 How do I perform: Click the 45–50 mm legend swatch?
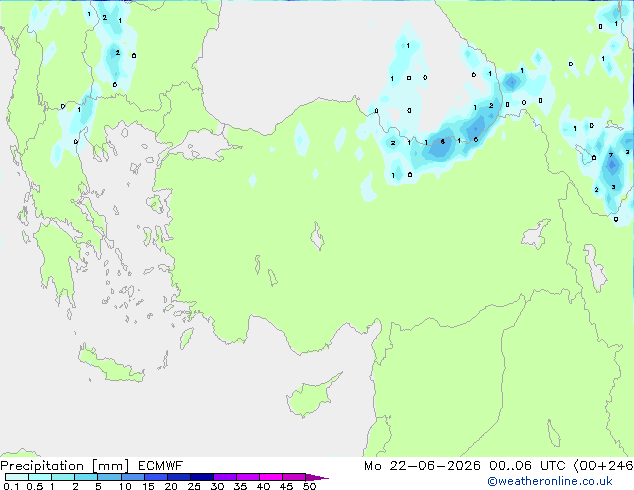point(294,477)
